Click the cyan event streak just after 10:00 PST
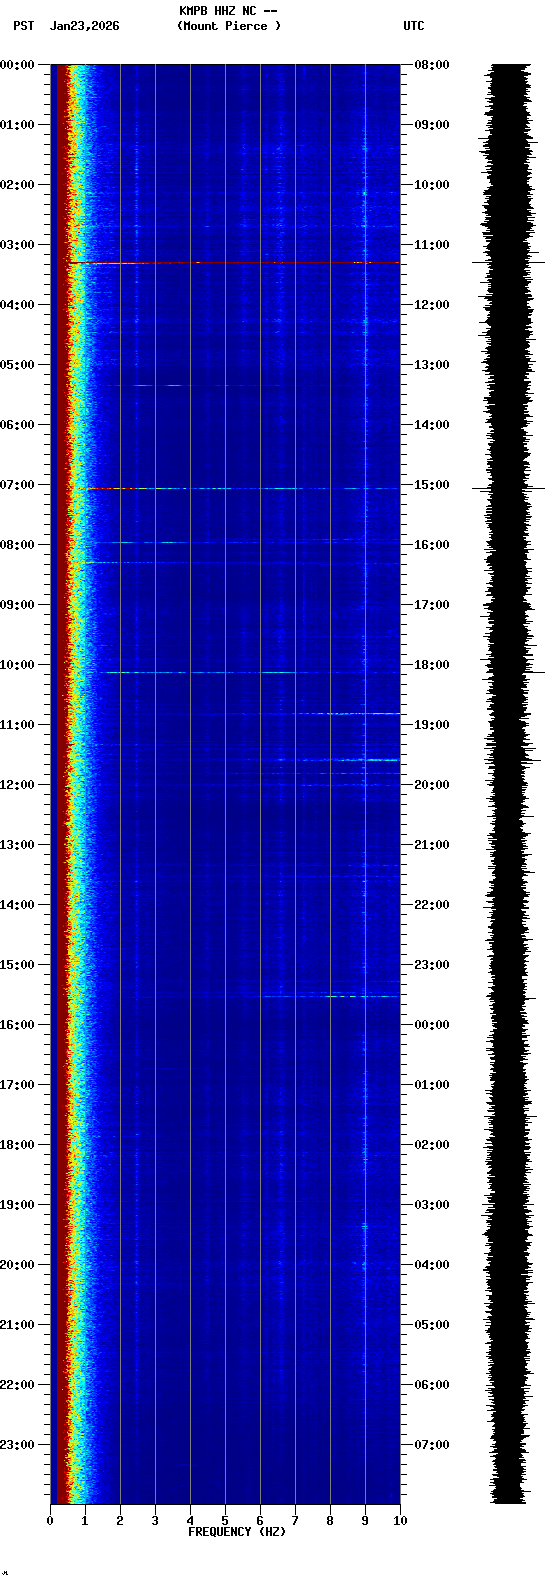552x1584 pixels. [200, 673]
